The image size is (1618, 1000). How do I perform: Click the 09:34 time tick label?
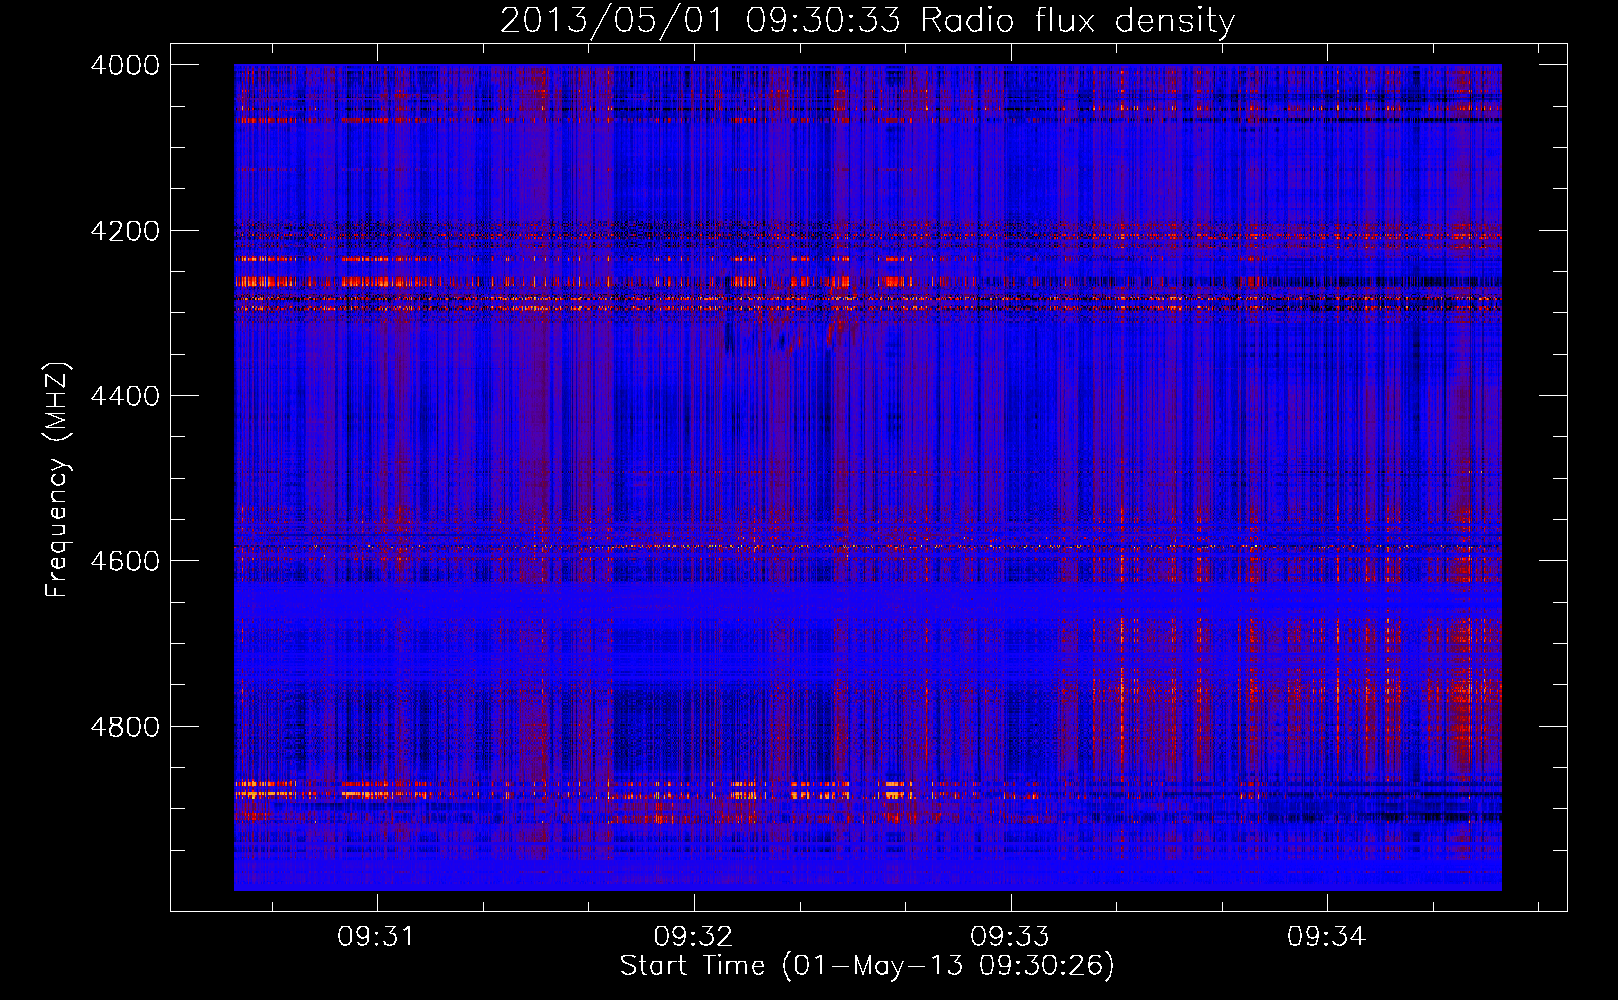(1327, 937)
